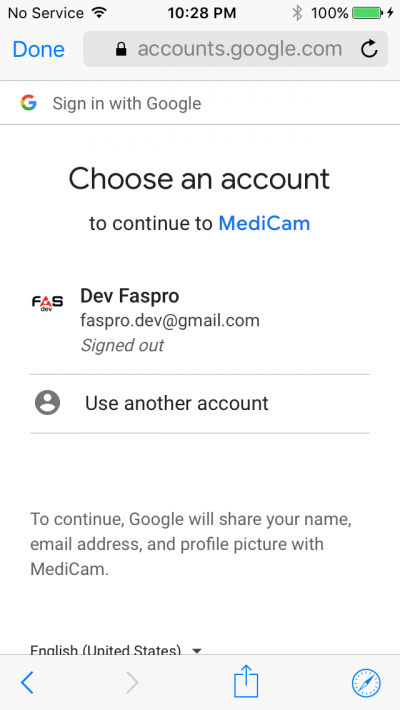The image size is (400, 710).
Task: Tap the accounts.google.com address field
Action: pyautogui.click(x=236, y=49)
